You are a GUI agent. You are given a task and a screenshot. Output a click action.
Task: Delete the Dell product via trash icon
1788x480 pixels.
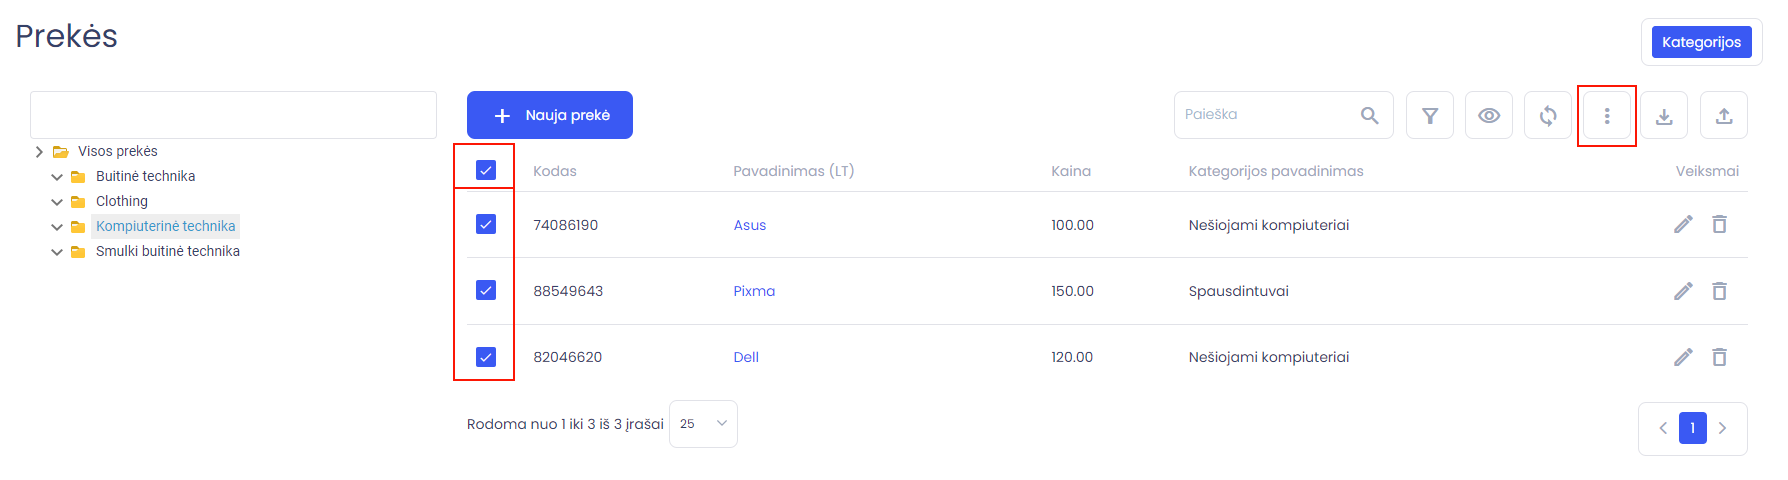1719,357
